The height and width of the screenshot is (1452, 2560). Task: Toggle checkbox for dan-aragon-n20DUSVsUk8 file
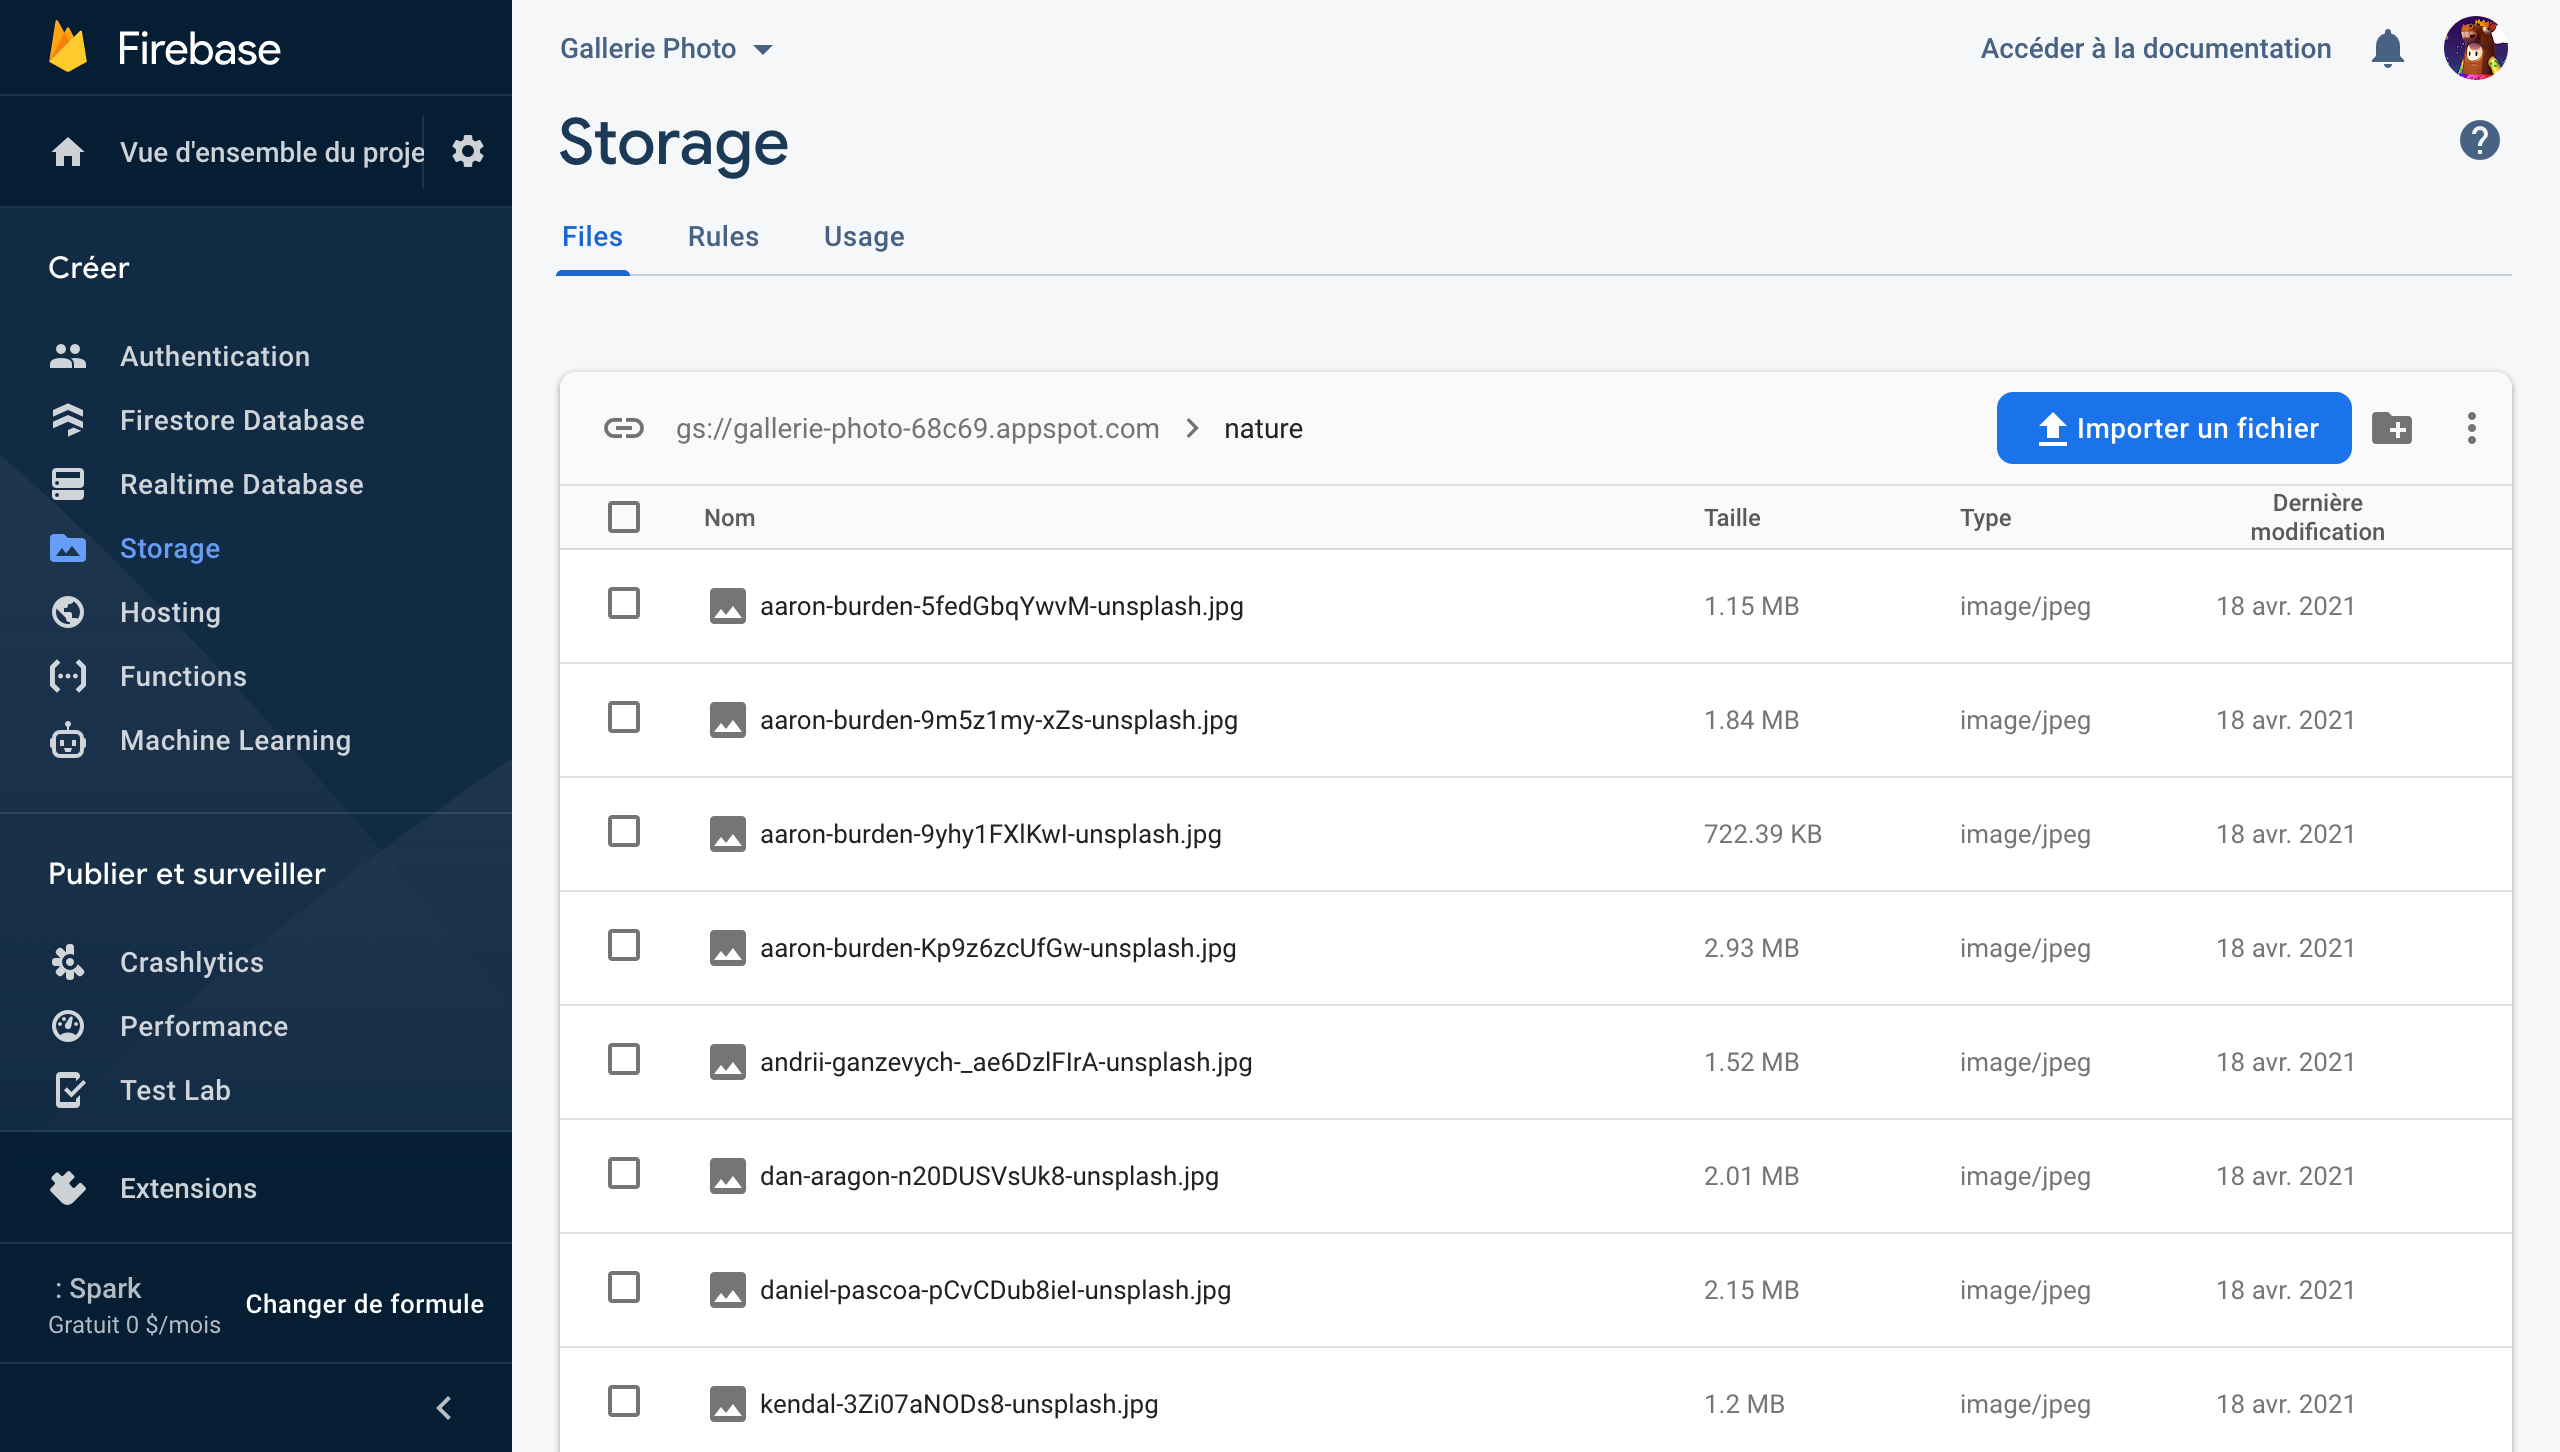pyautogui.click(x=624, y=1174)
